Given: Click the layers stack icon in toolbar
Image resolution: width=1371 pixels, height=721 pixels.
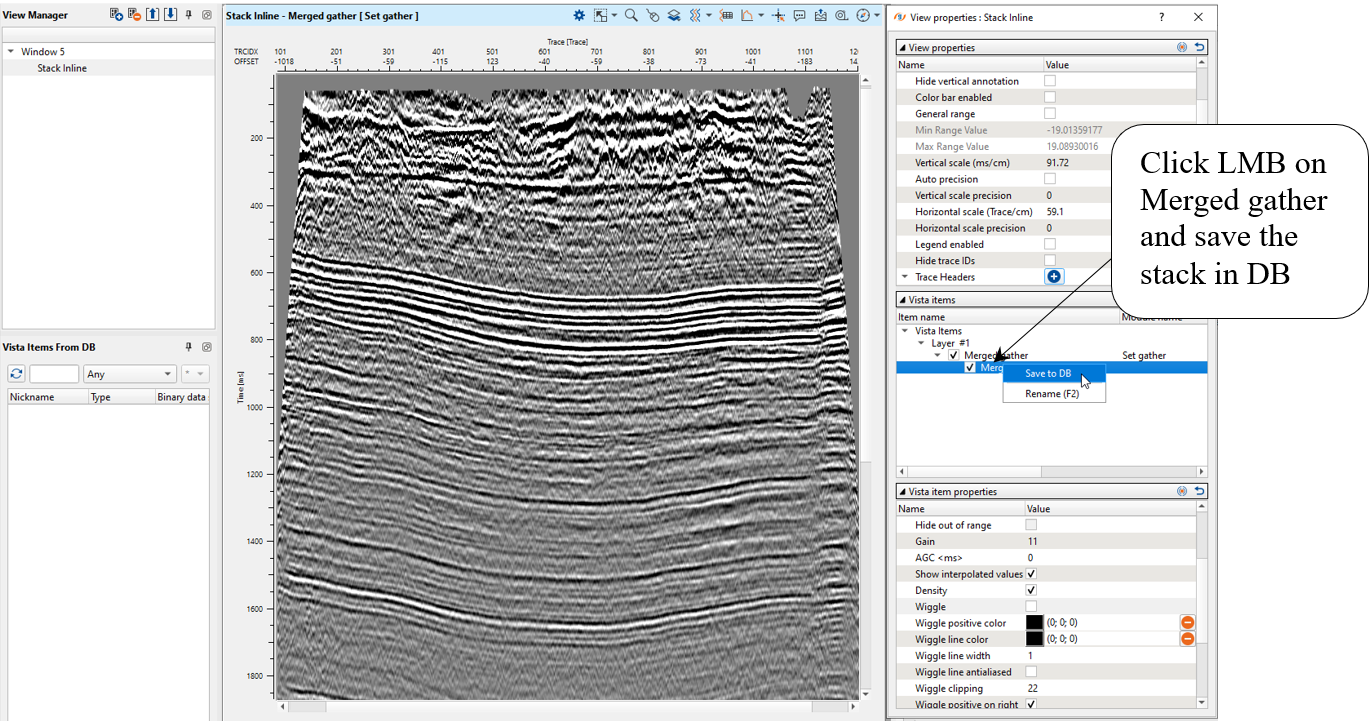Looking at the screenshot, I should pos(674,16).
